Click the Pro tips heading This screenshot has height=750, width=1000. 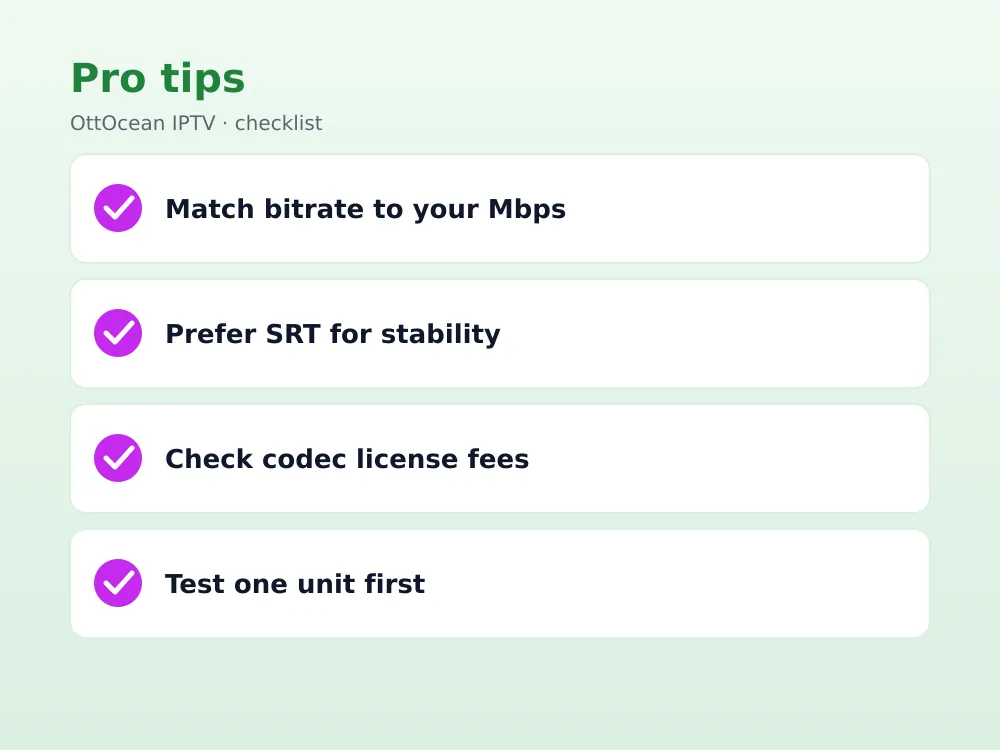158,78
